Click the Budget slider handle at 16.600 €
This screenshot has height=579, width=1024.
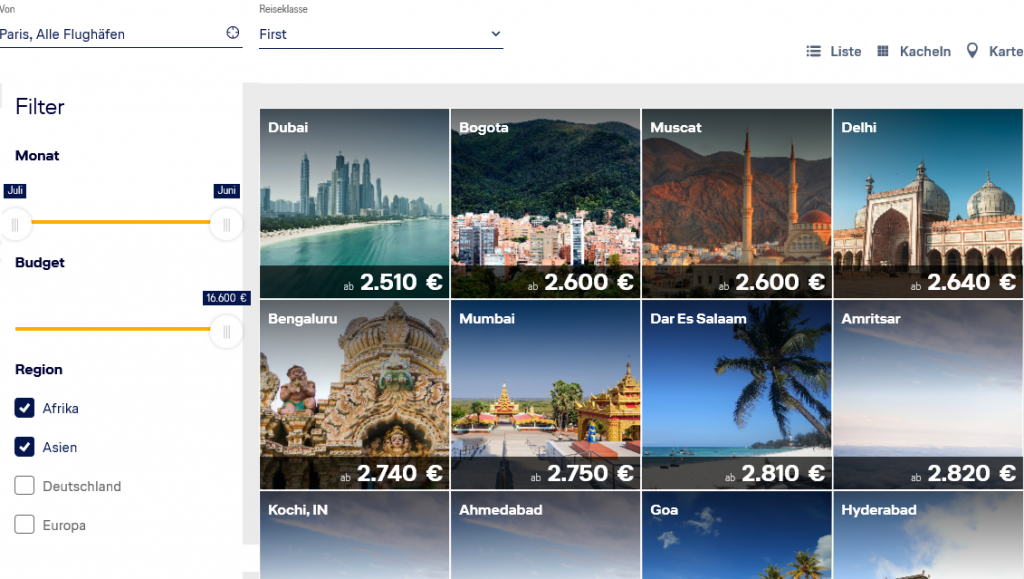coord(226,332)
